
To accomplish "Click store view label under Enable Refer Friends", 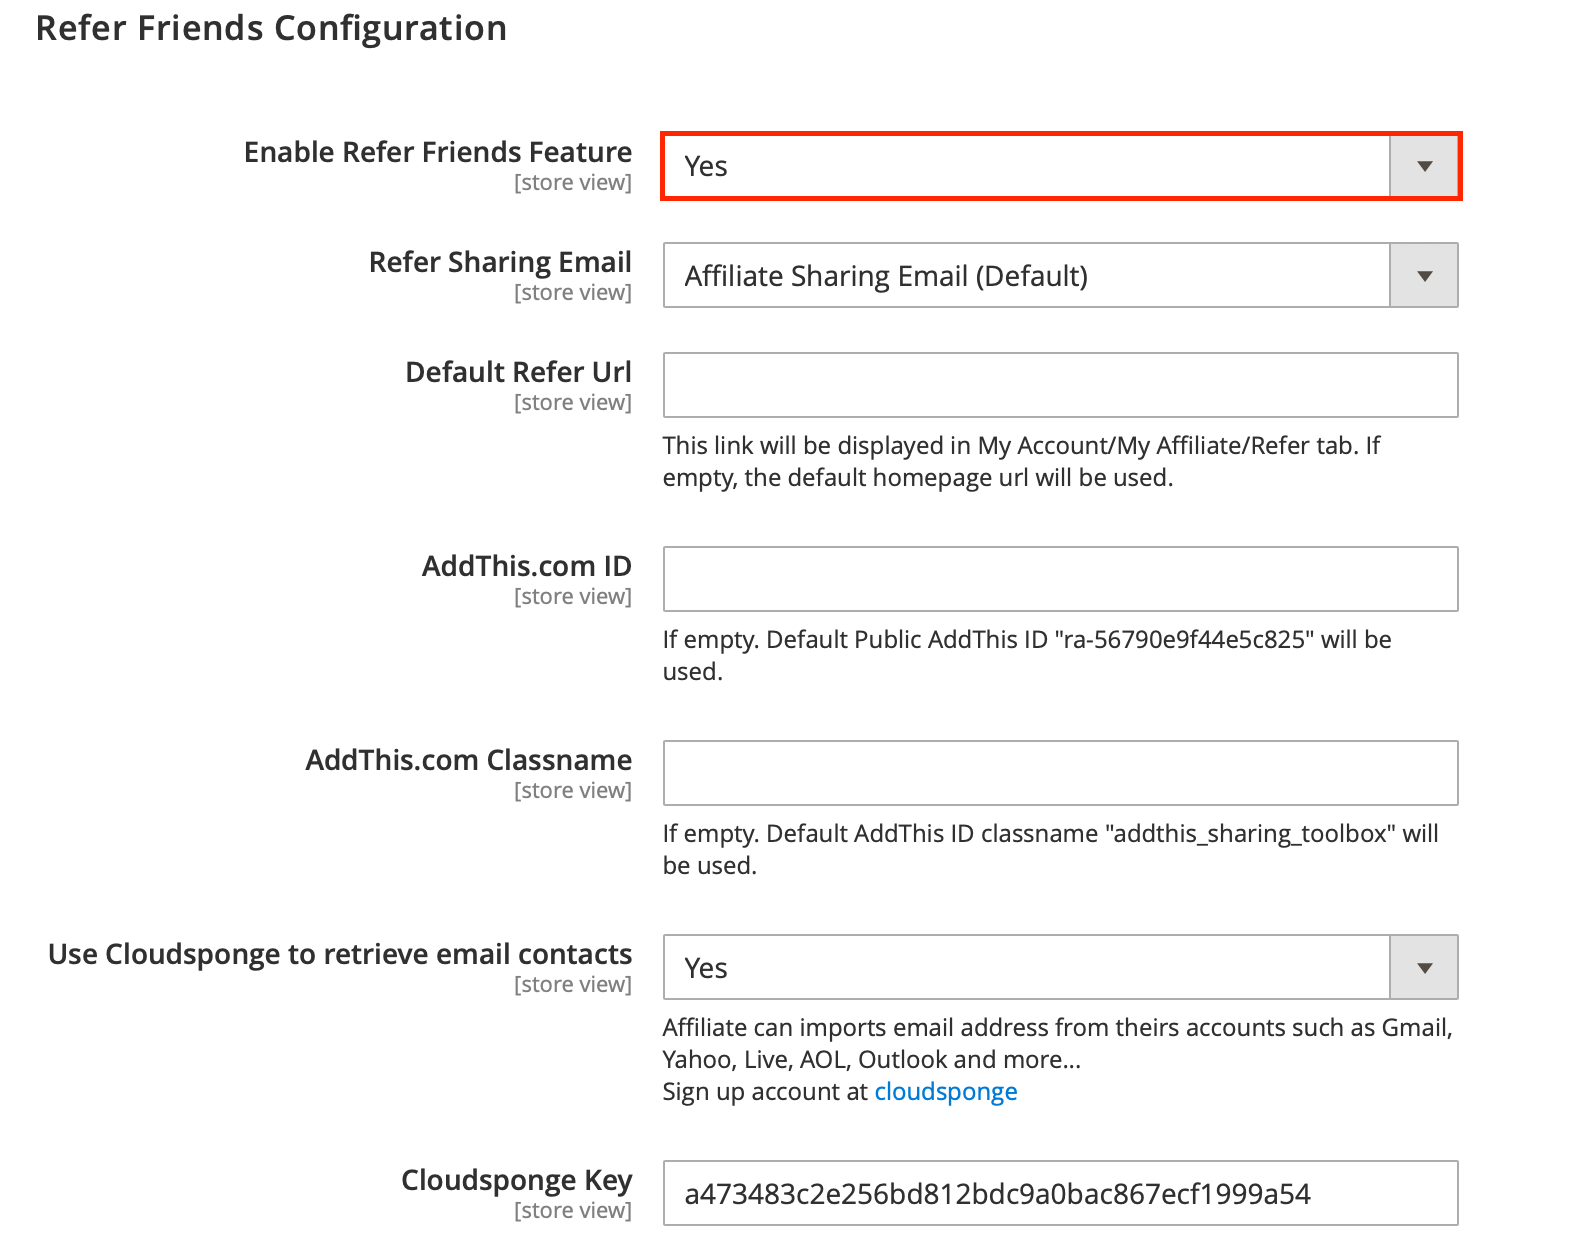I will (x=572, y=182).
